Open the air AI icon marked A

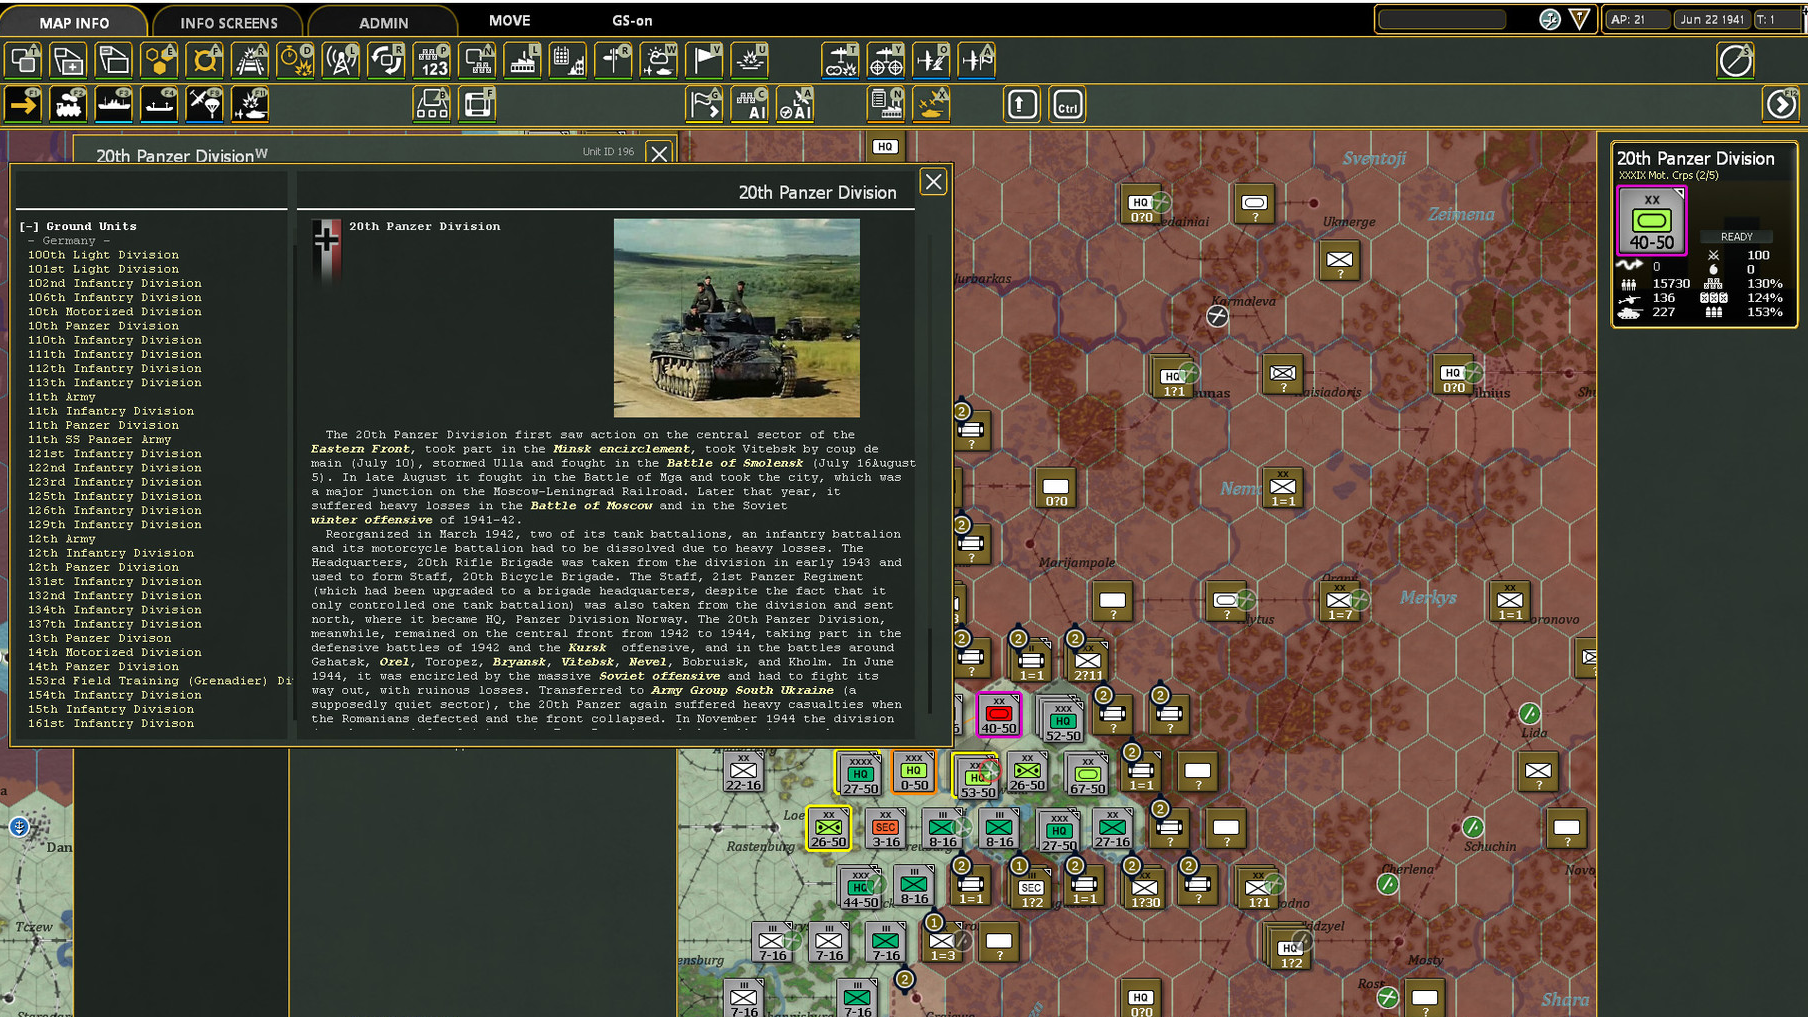tap(796, 104)
